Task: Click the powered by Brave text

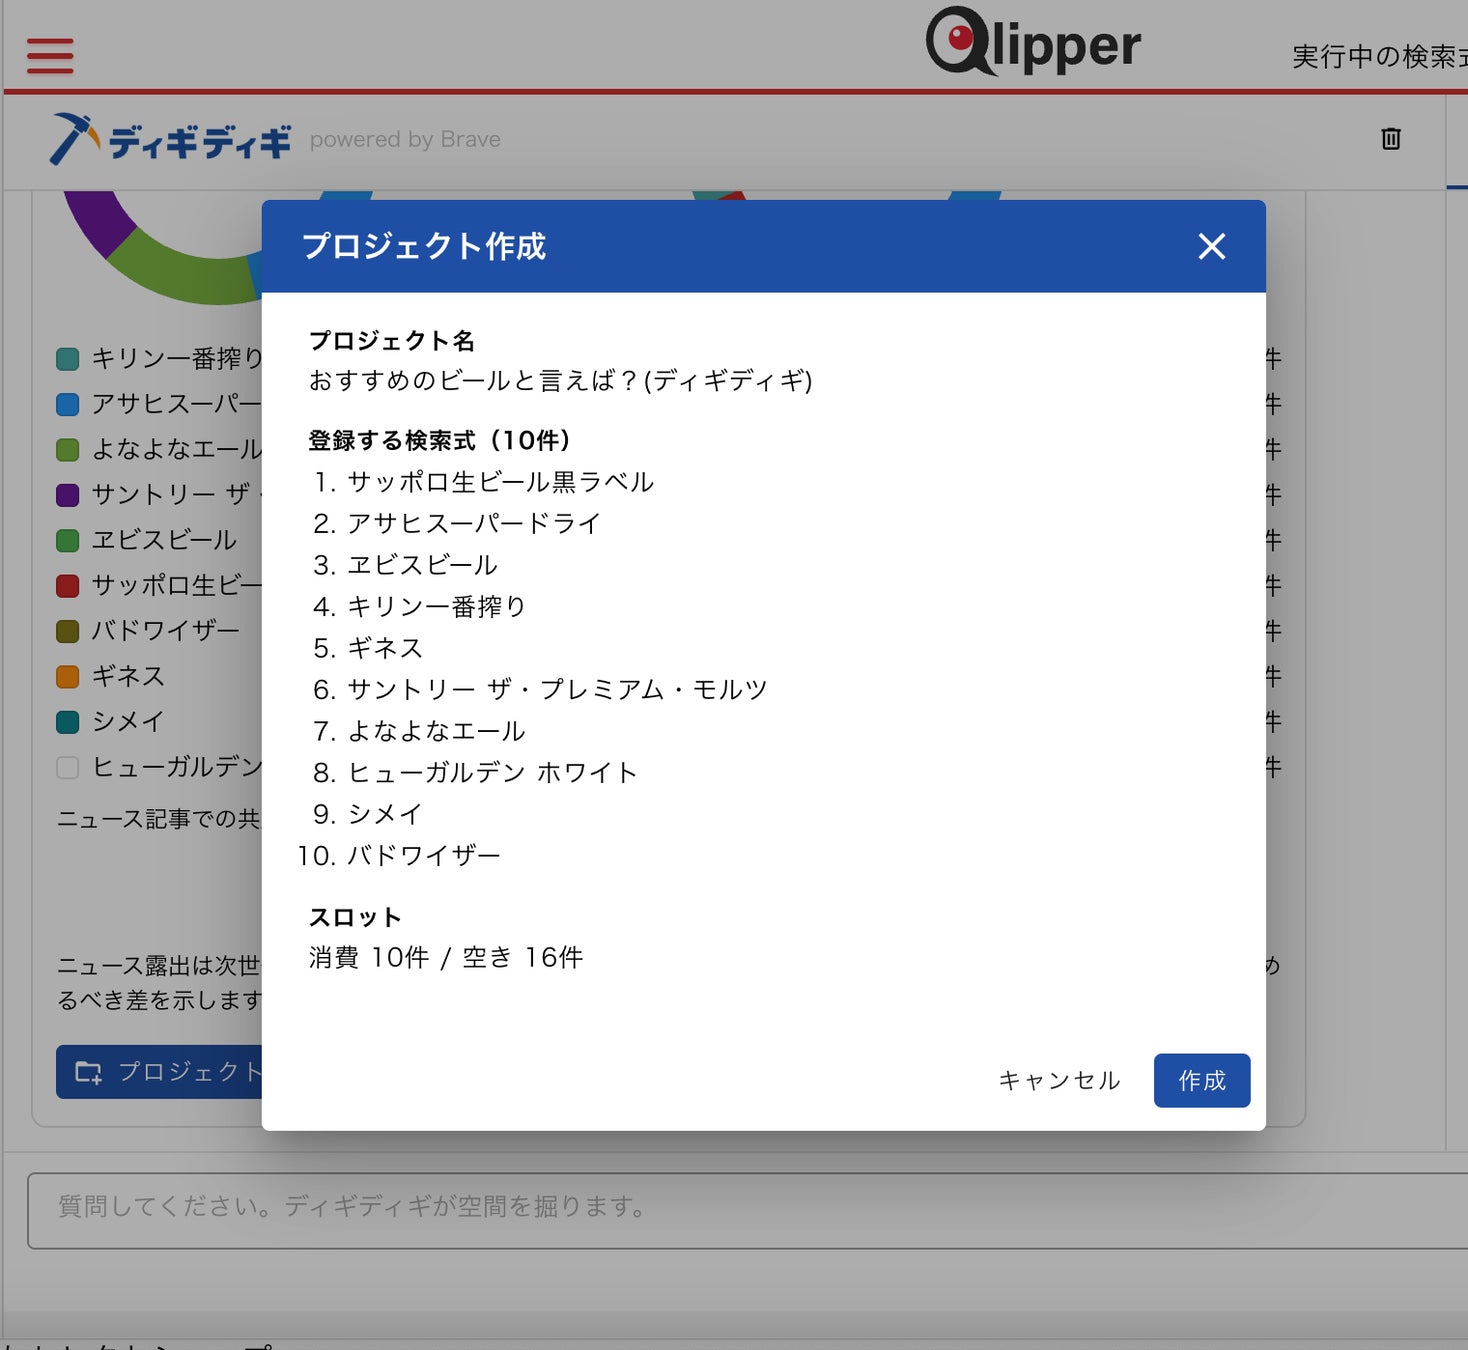Action: coord(405,139)
